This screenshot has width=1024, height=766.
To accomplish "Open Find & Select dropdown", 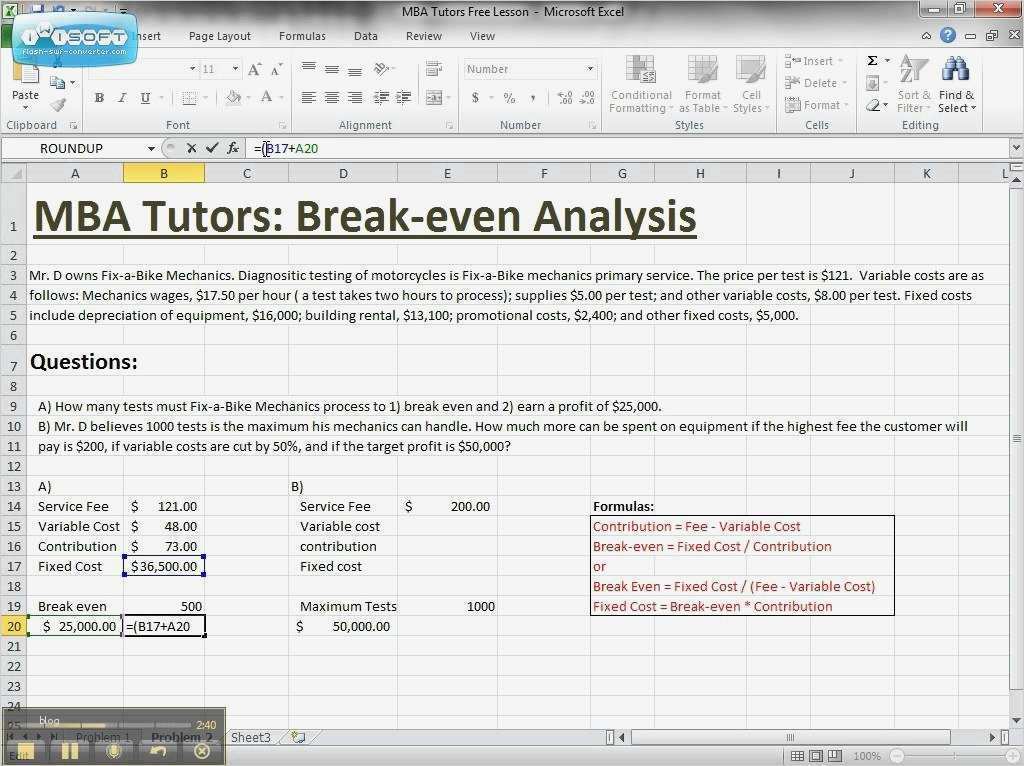I will tap(956, 83).
